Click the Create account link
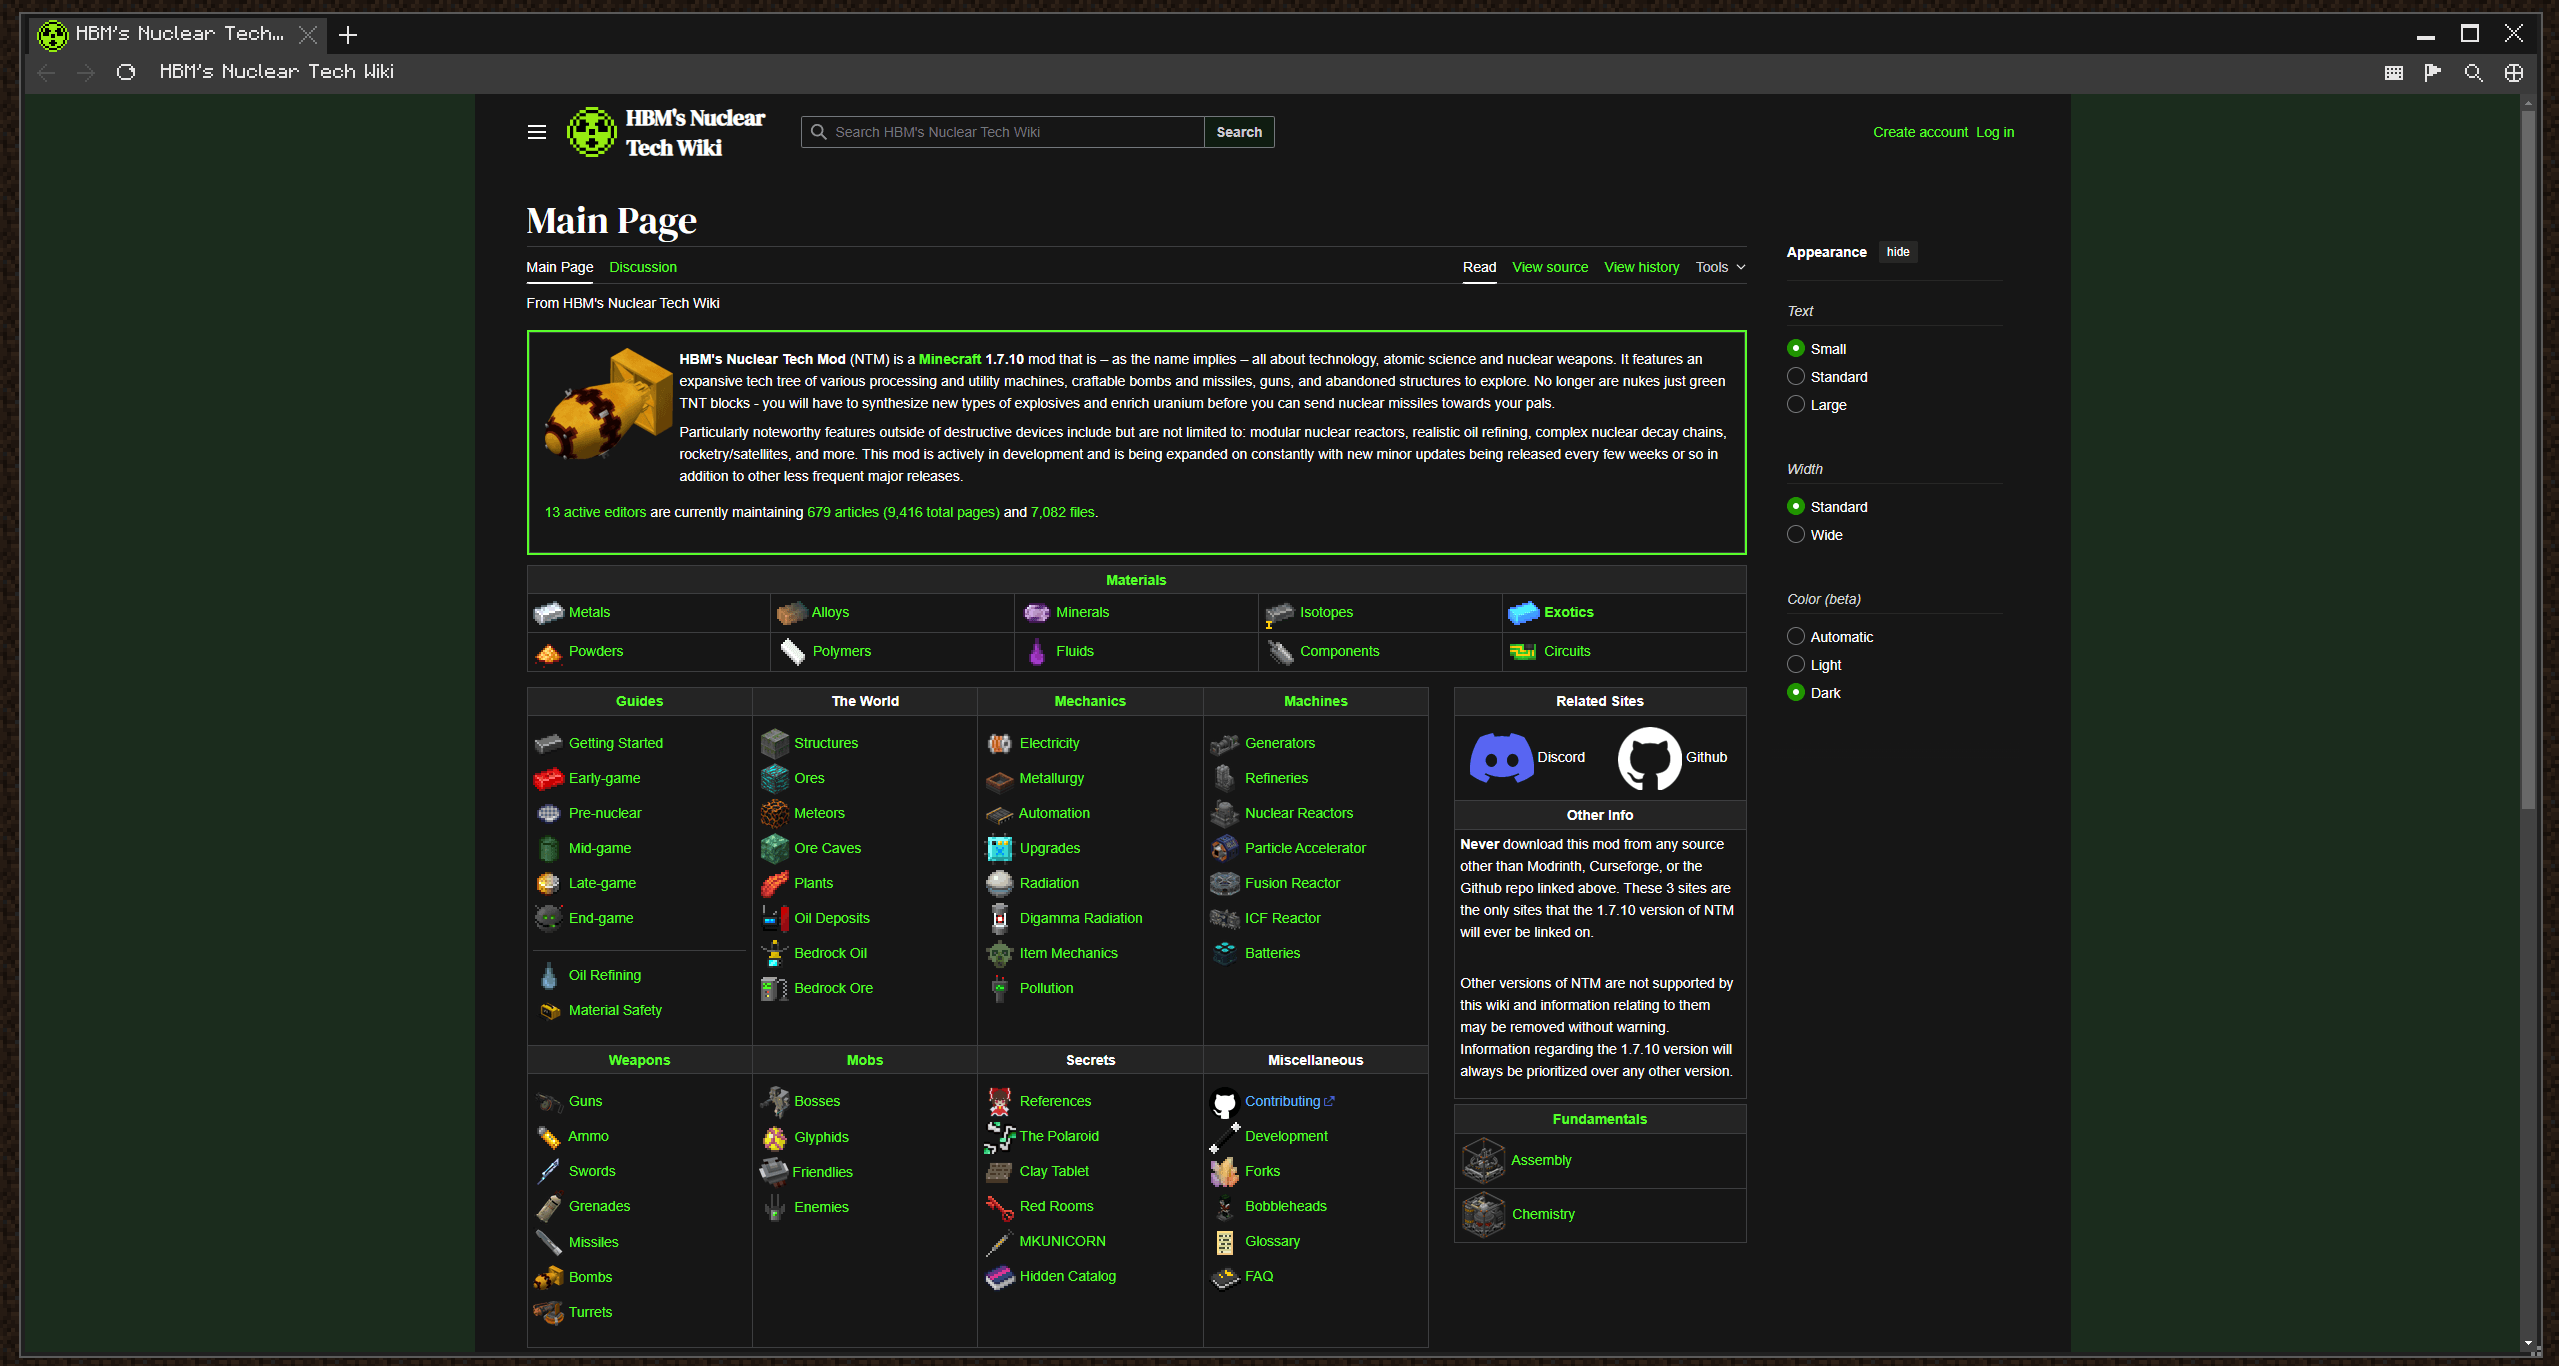This screenshot has height=1366, width=2559. [x=1920, y=132]
